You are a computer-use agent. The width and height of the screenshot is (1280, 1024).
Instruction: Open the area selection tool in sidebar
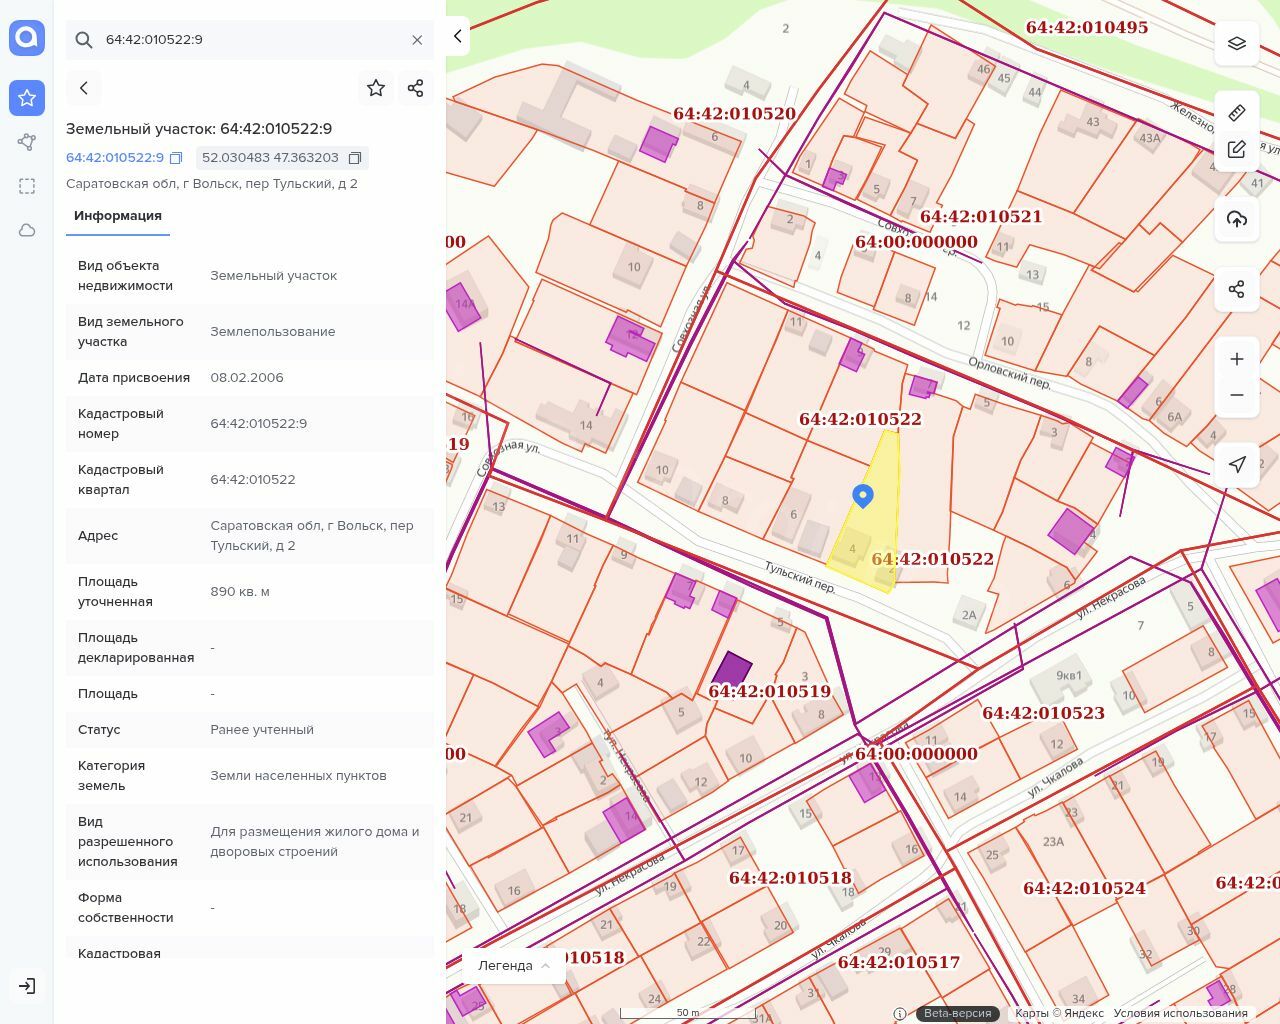tap(27, 186)
